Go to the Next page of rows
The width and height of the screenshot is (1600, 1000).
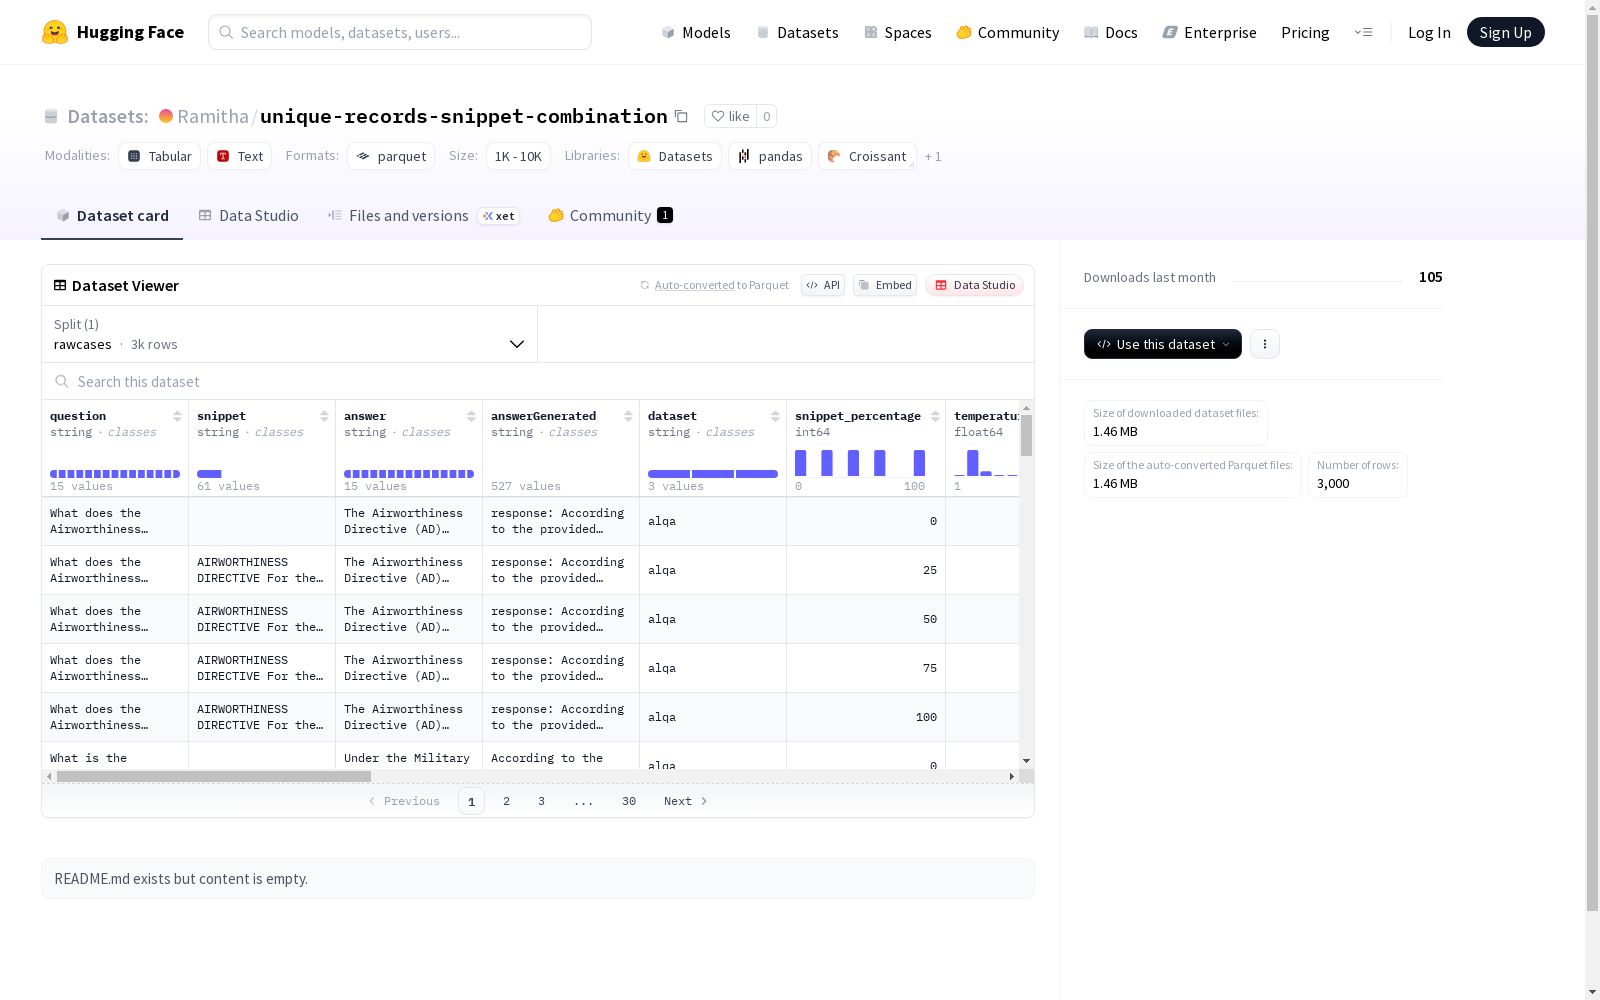click(686, 801)
